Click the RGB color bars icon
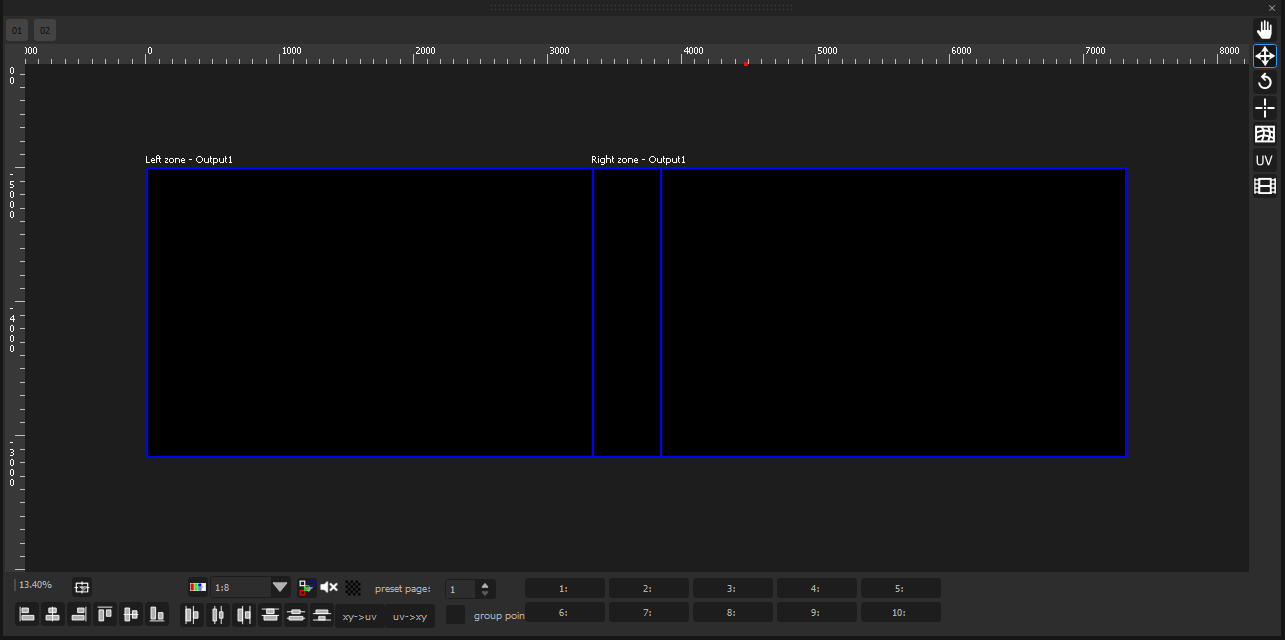 198,588
